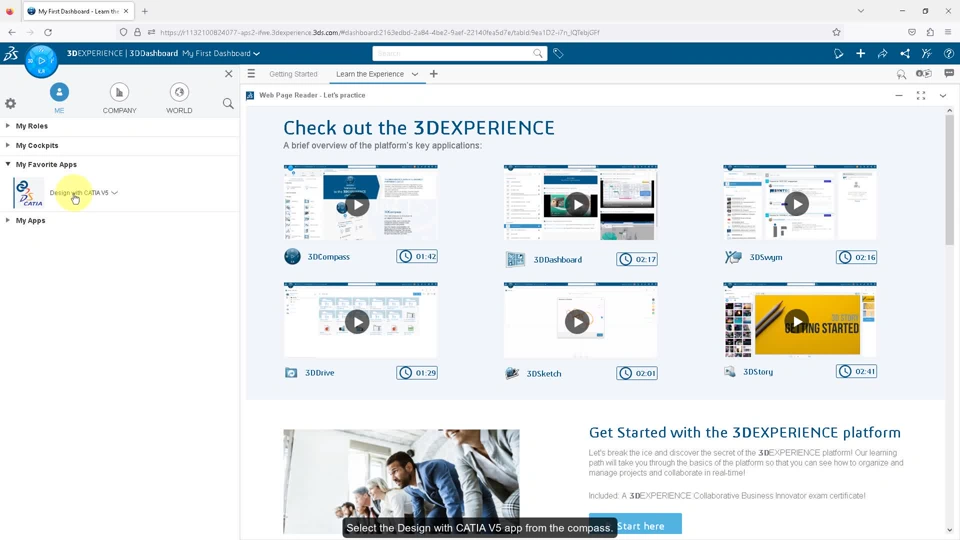Click the tag icon beside search
960x540 pixels.
[558, 53]
